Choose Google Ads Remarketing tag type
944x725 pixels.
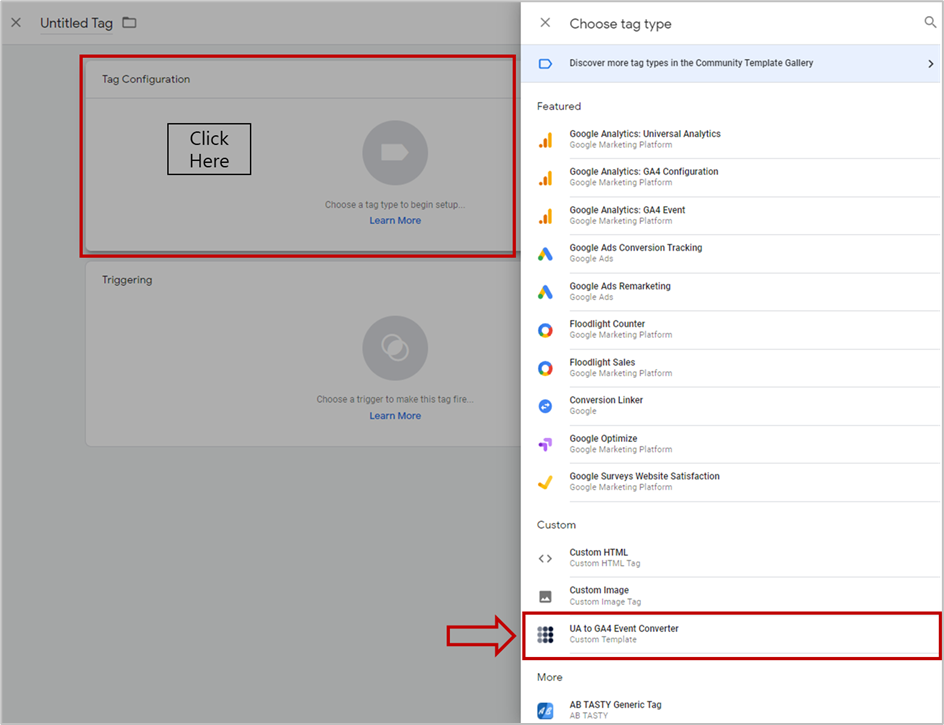point(730,291)
